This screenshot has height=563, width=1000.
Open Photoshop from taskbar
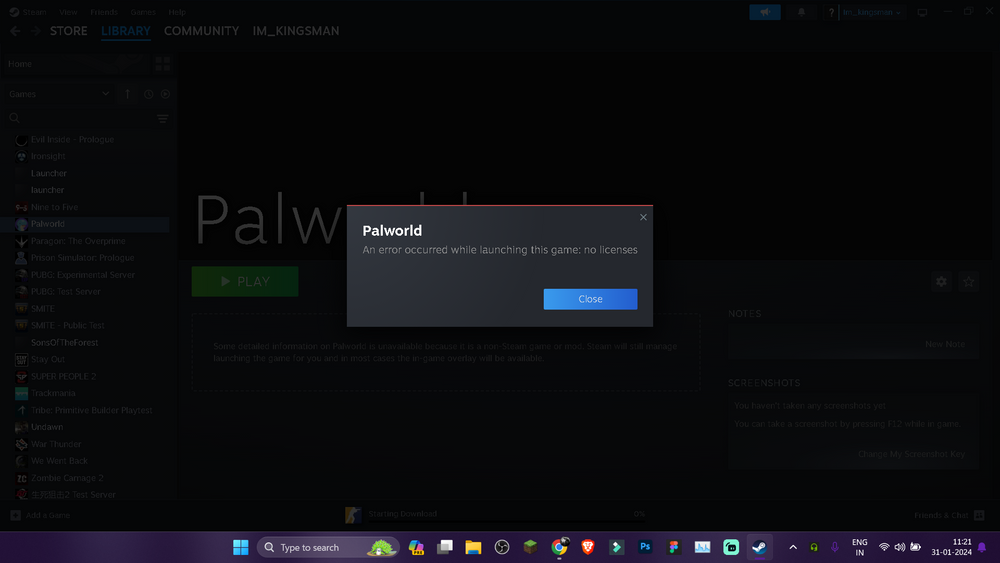coord(645,547)
